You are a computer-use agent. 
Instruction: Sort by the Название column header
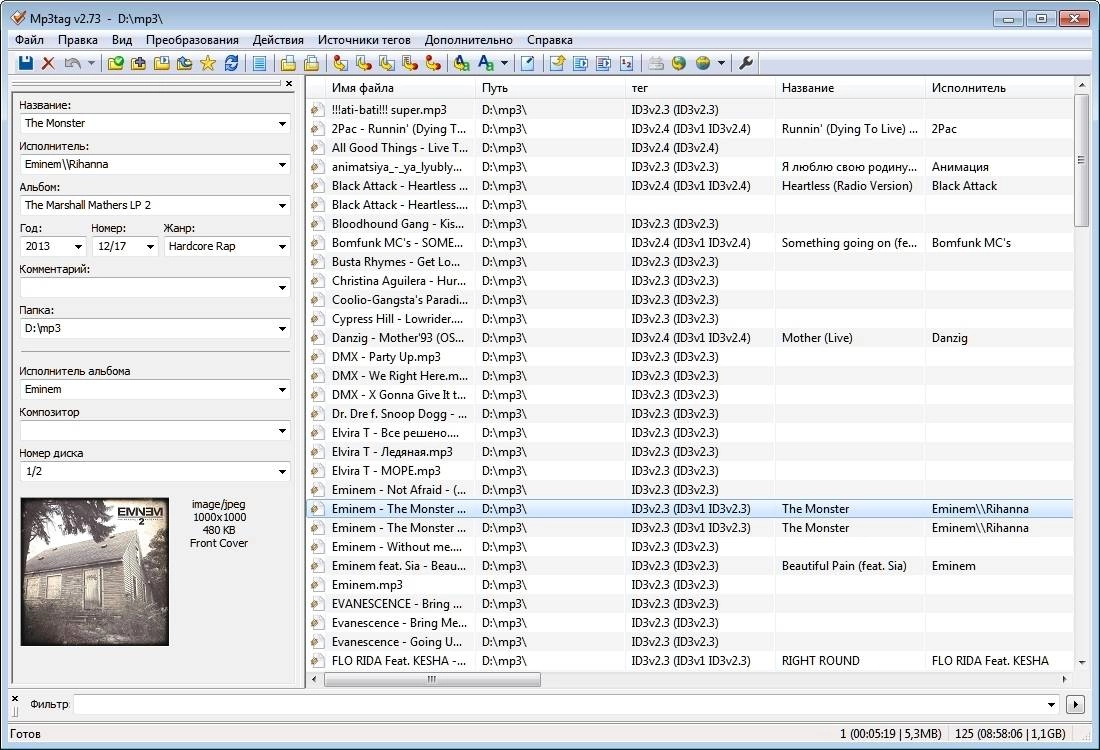(x=850, y=88)
